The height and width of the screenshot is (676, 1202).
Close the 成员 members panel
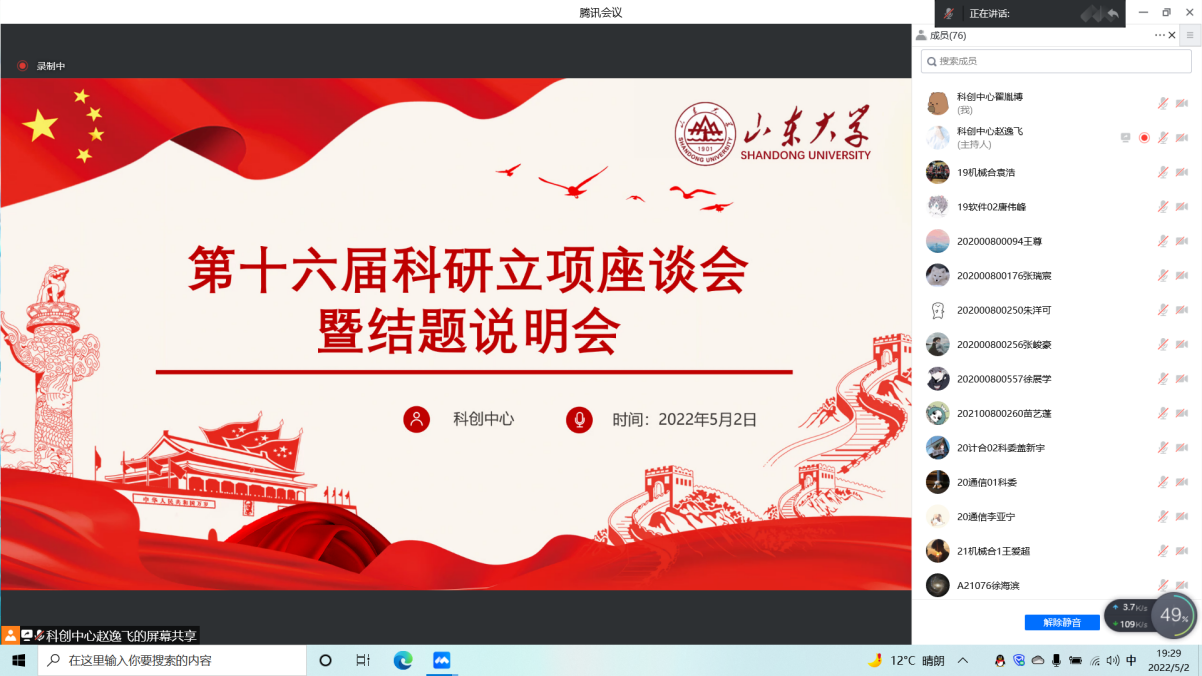click(x=1171, y=35)
